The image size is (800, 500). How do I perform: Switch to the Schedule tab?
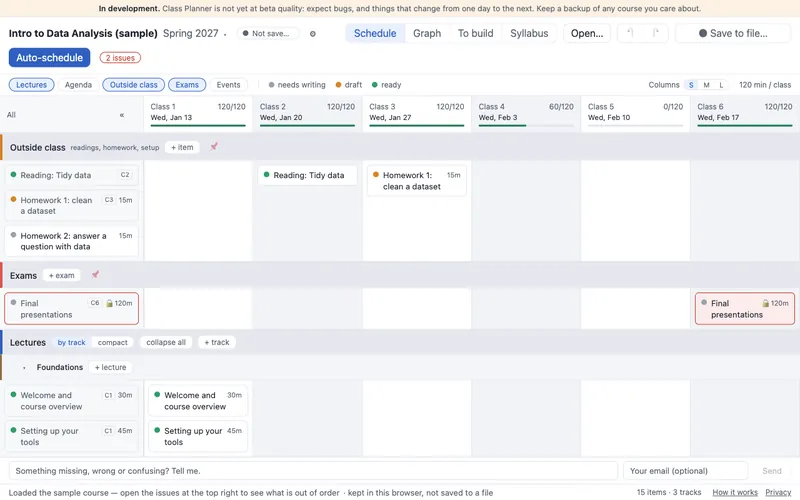[375, 33]
